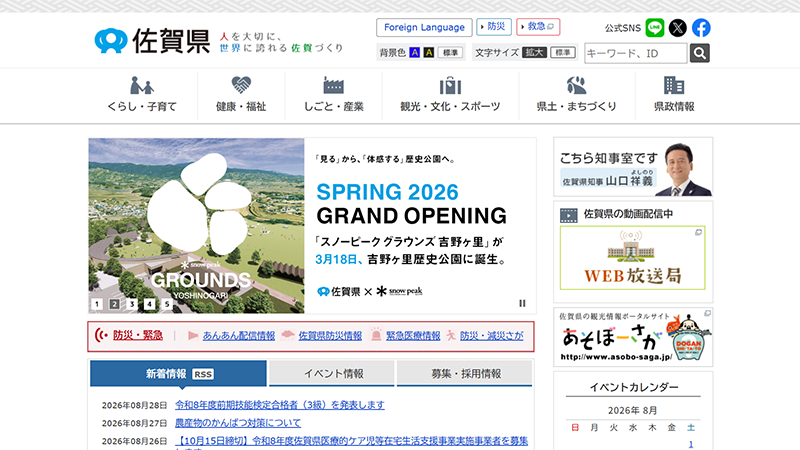Open the RSS feed badge
Screen dimensions: 800x450
(203, 374)
